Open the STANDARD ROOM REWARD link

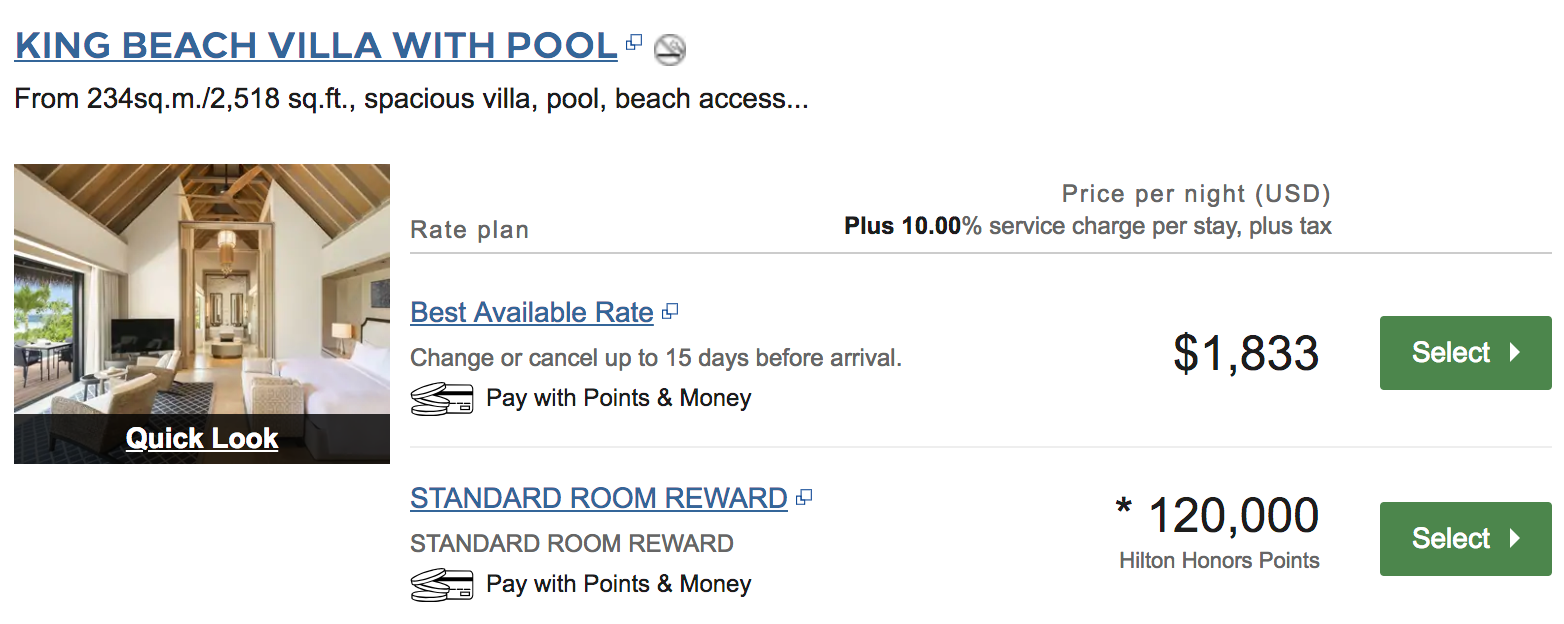pos(598,498)
